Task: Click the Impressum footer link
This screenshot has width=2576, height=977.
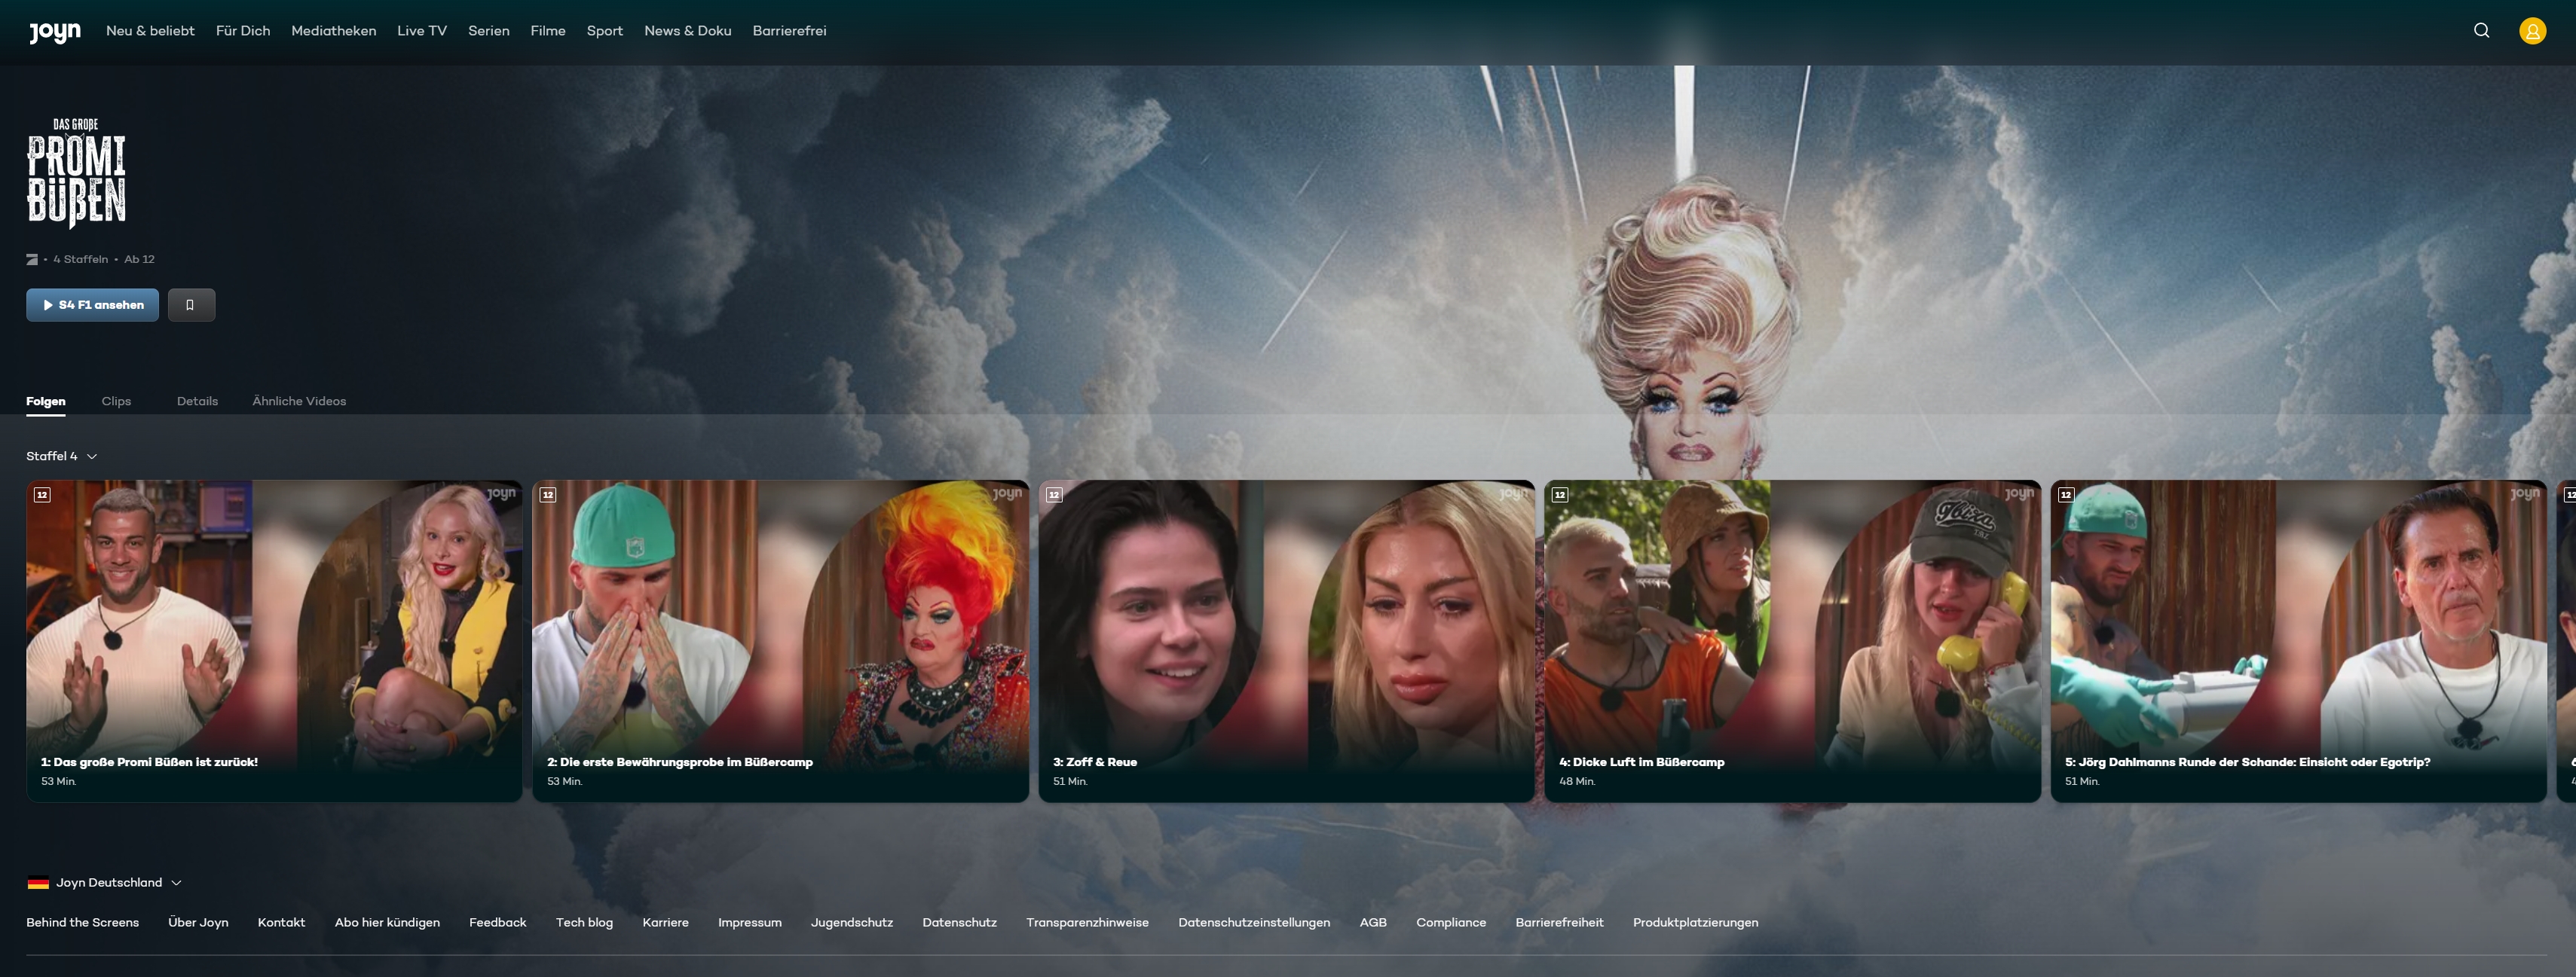Action: (x=749, y=923)
